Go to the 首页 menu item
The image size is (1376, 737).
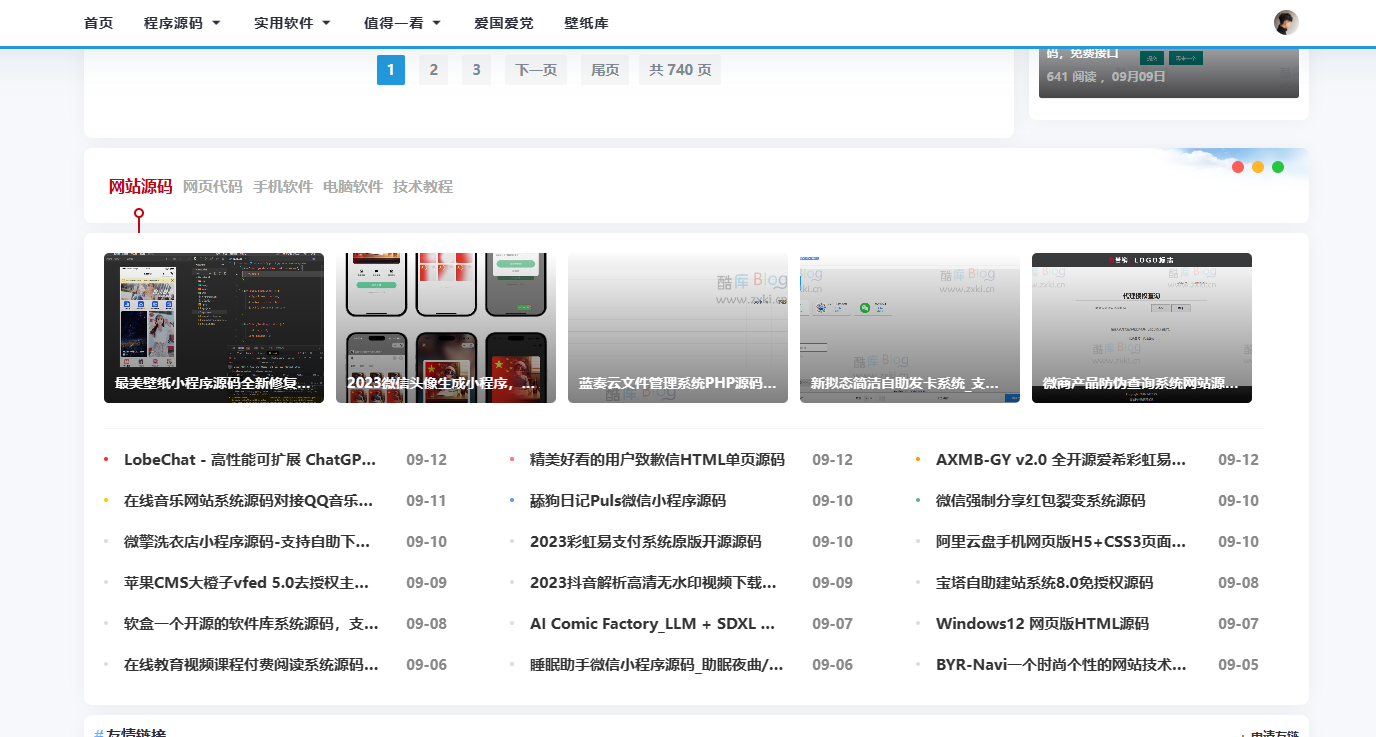pyautogui.click(x=99, y=22)
